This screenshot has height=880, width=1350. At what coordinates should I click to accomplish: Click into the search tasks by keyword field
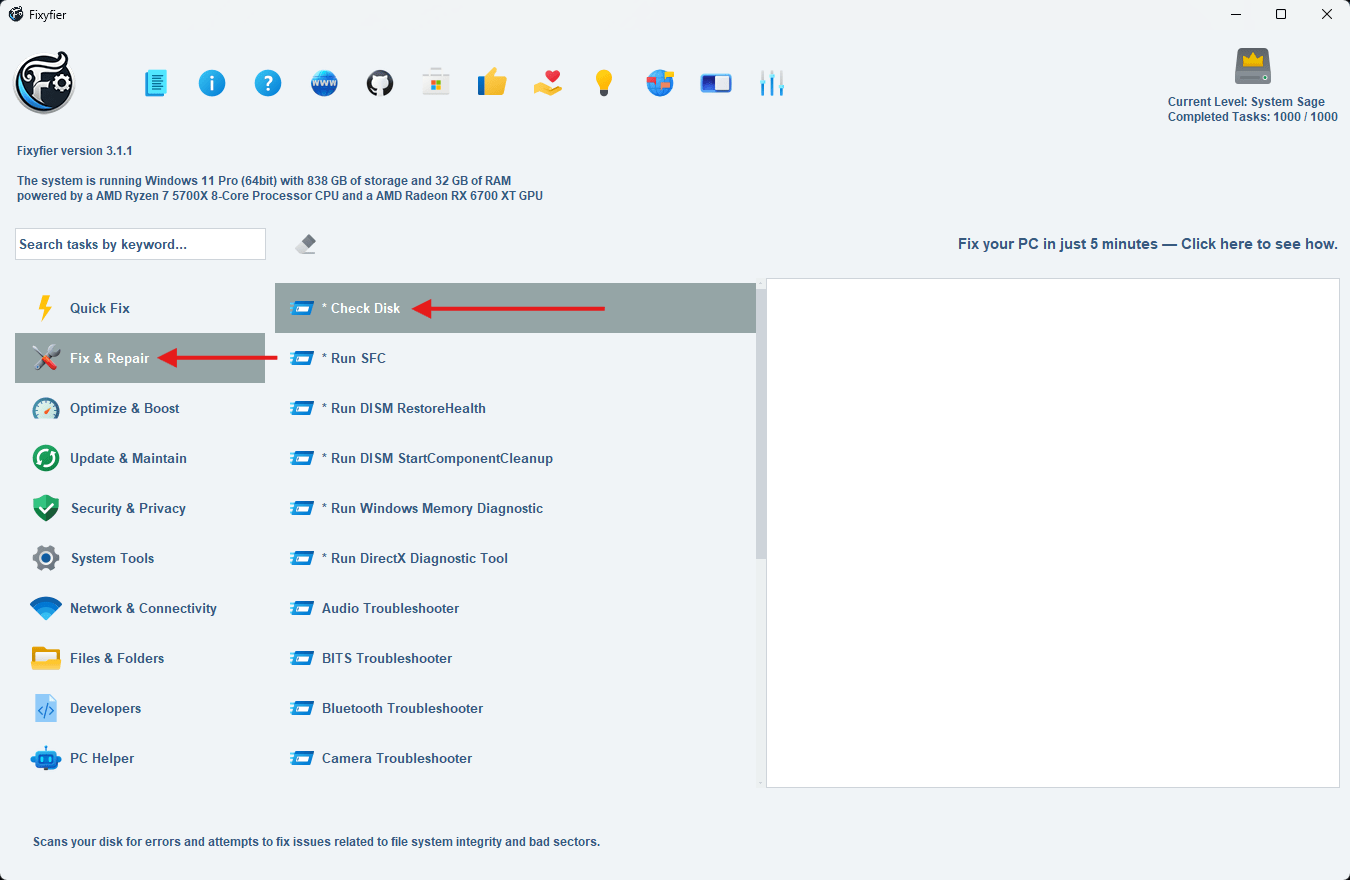tap(140, 244)
